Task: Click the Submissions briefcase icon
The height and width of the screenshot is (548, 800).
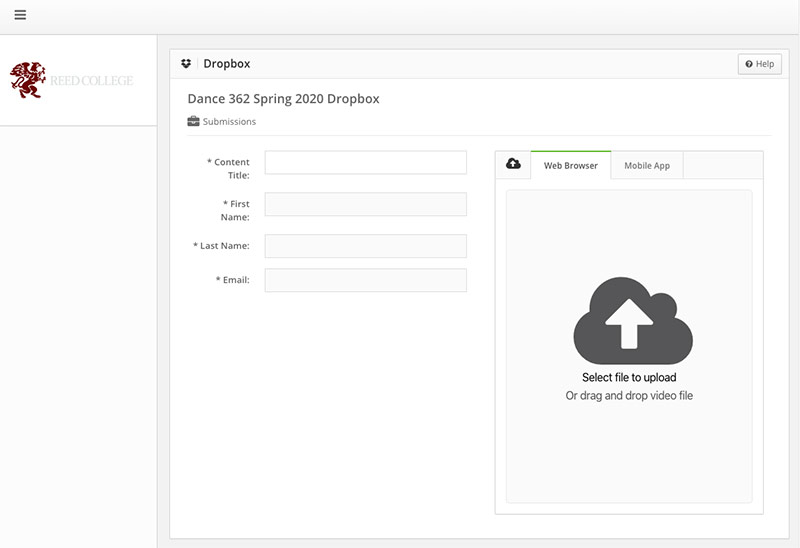Action: click(x=193, y=121)
